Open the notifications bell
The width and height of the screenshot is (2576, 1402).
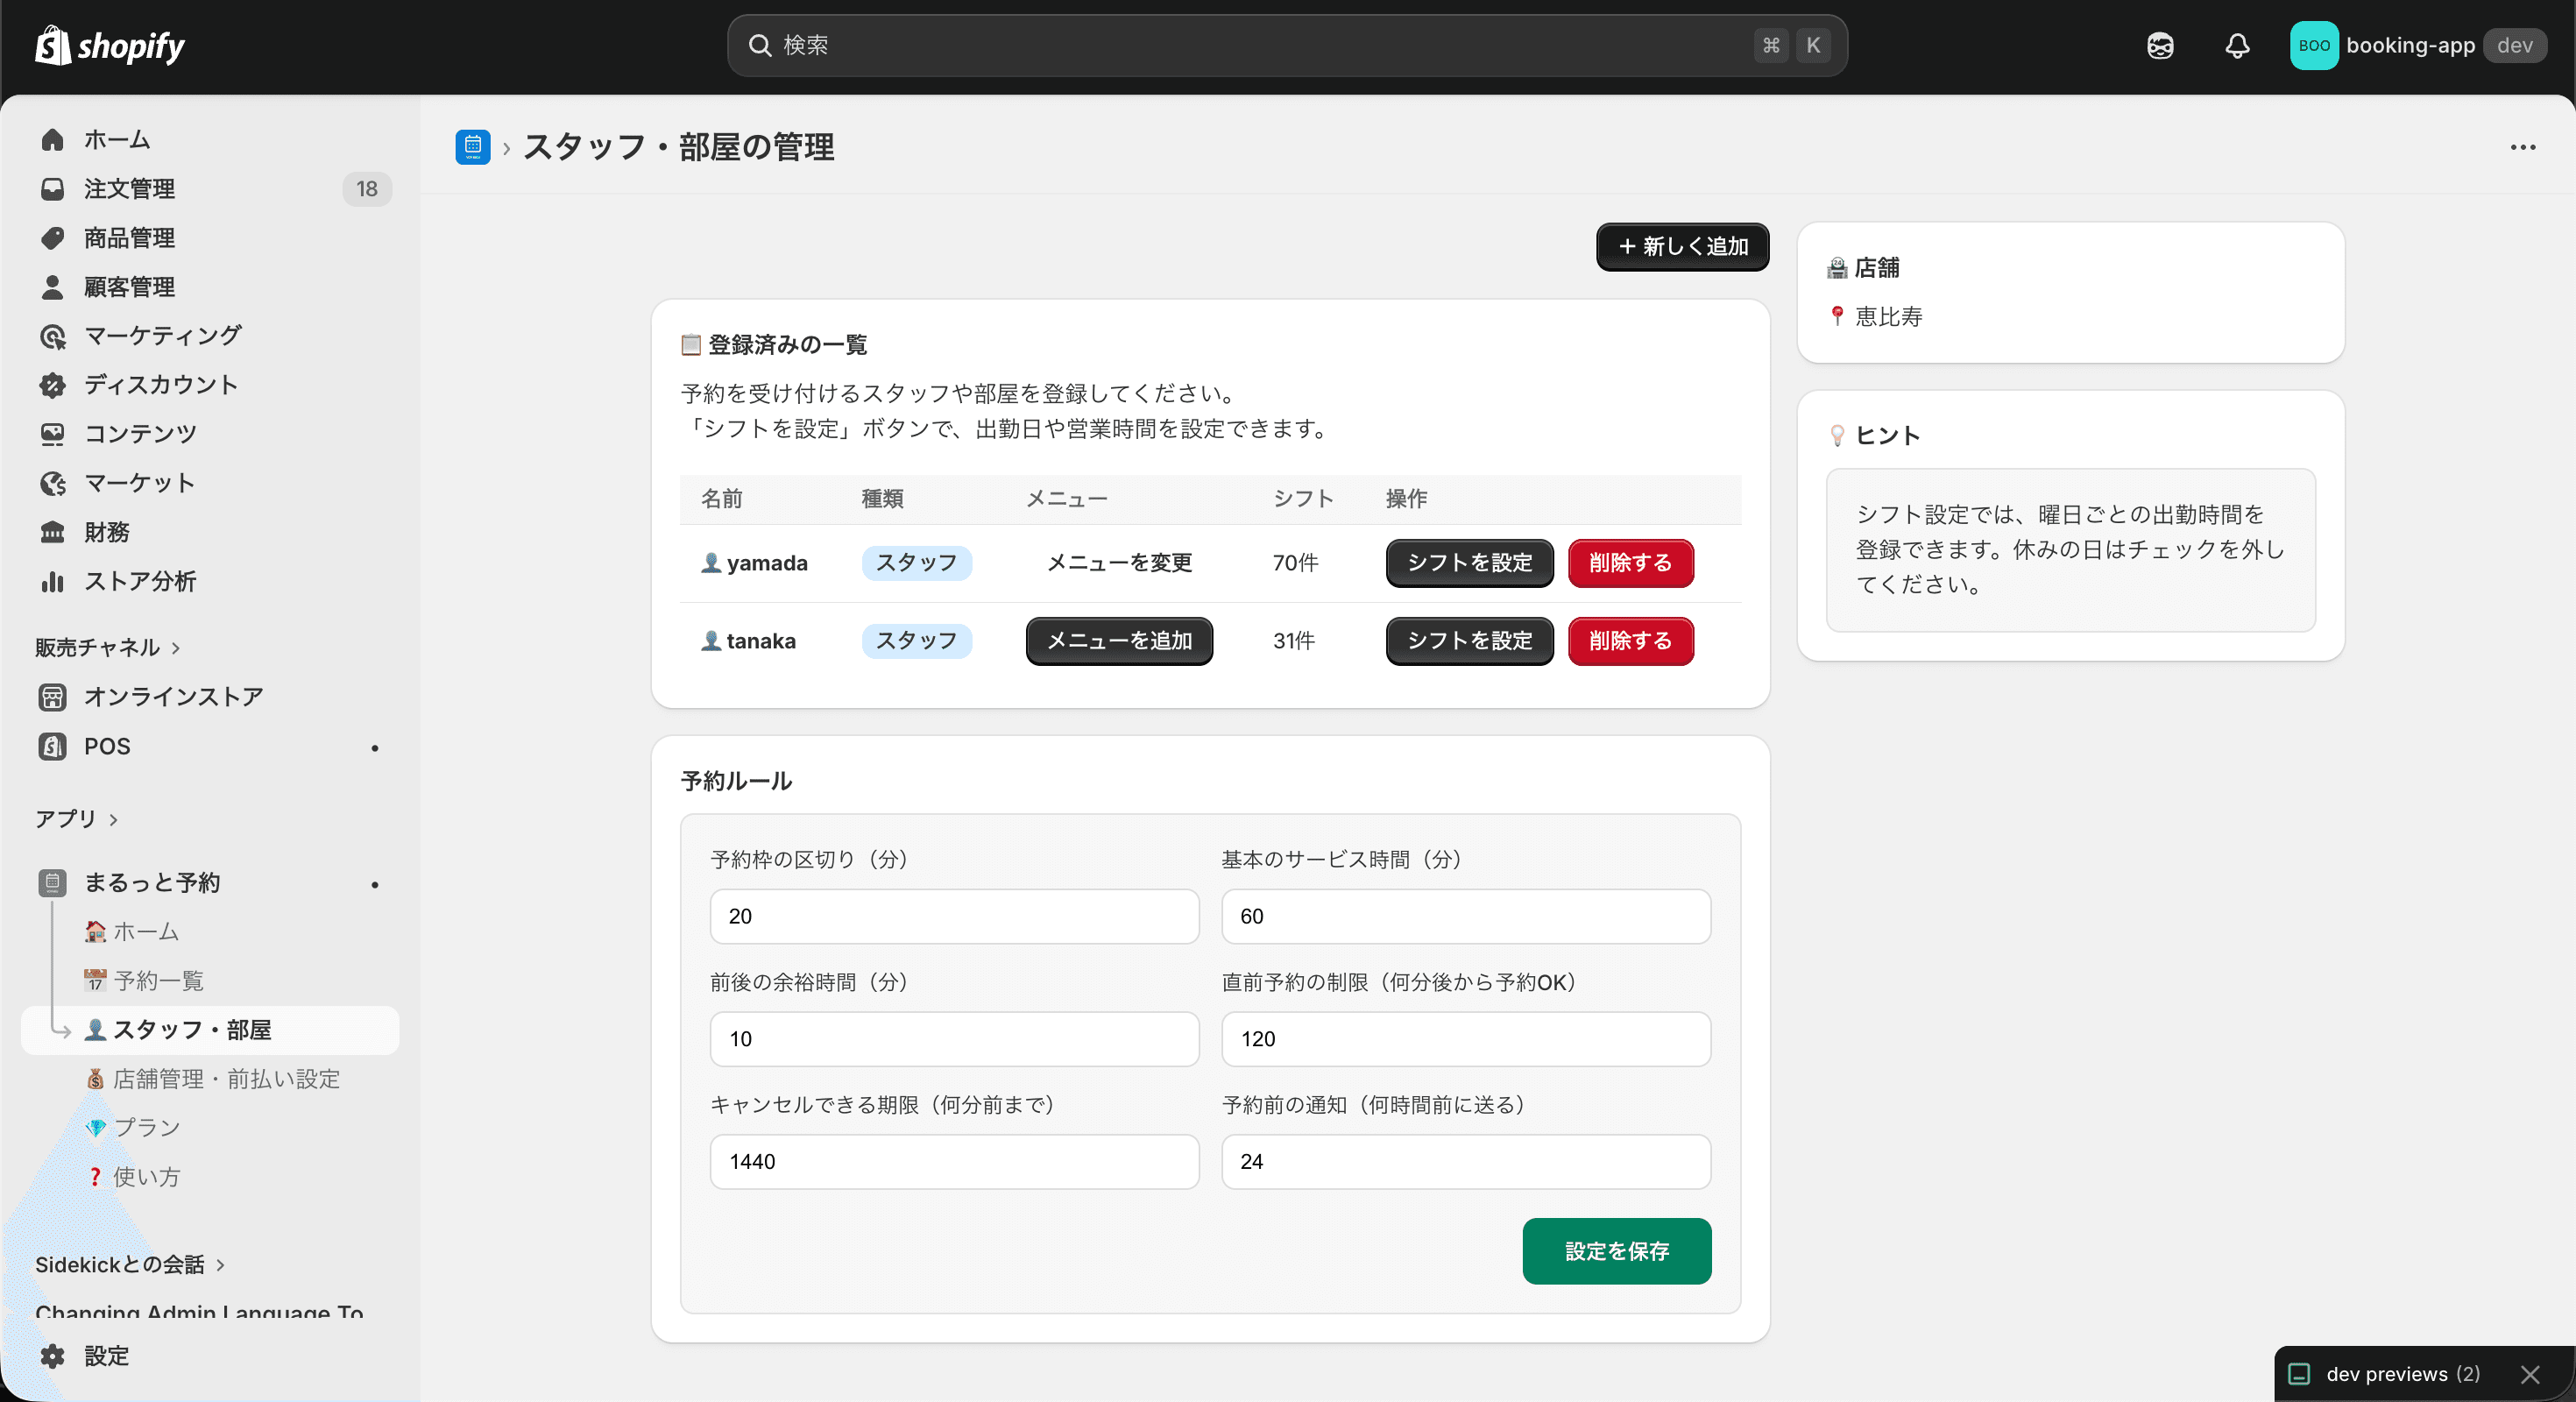click(x=2237, y=45)
